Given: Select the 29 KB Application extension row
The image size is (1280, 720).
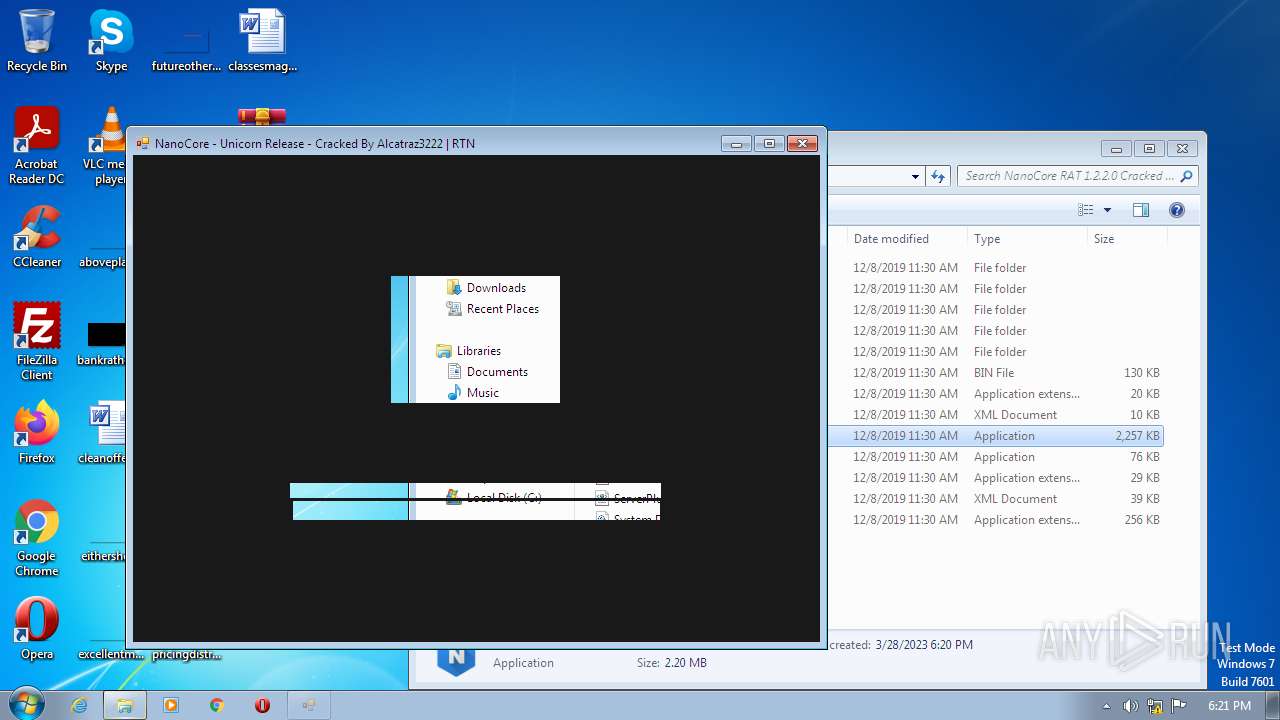Looking at the screenshot, I should click(x=995, y=478).
